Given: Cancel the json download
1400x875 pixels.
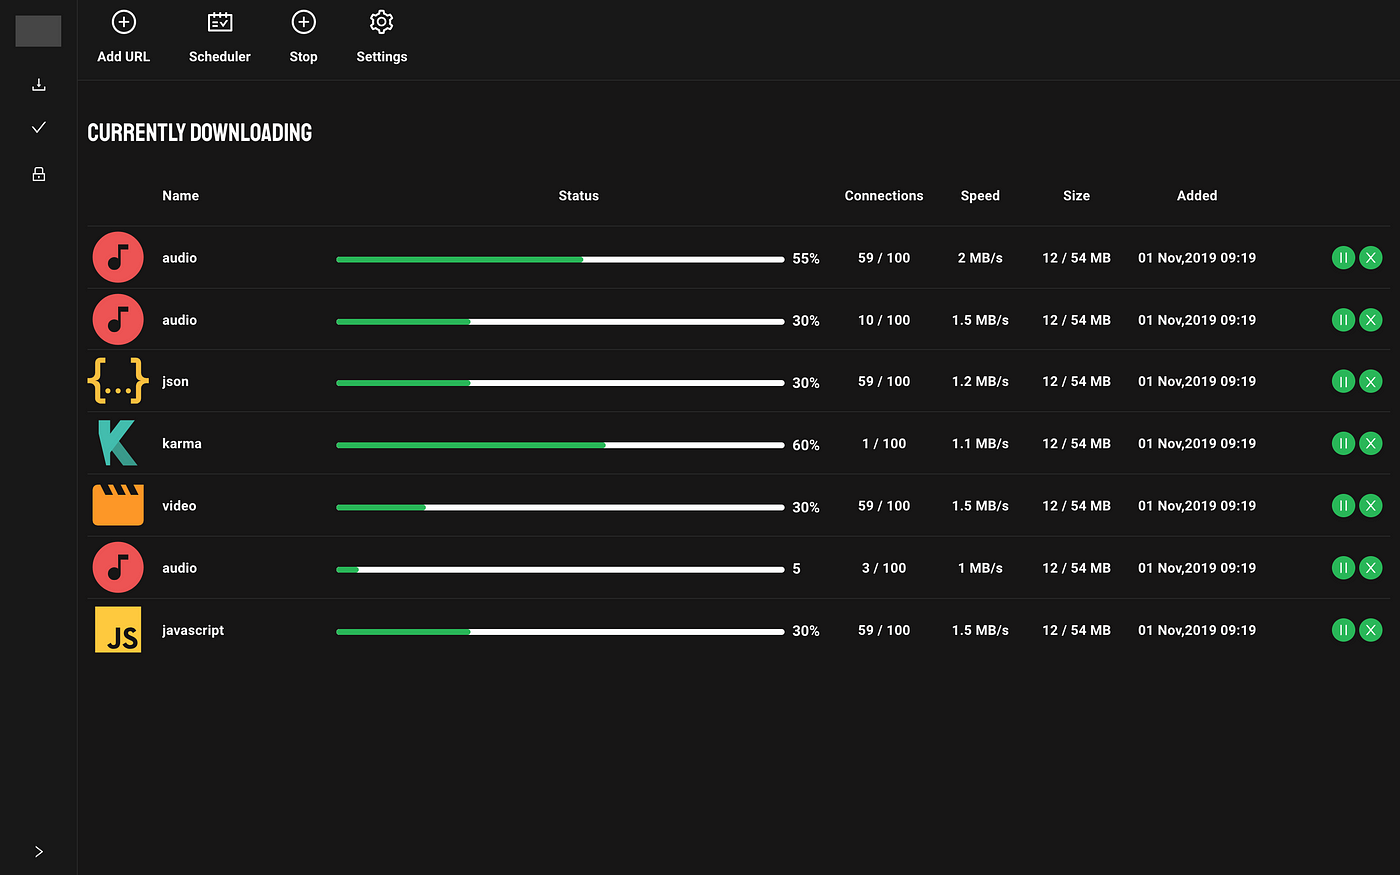Looking at the screenshot, I should click(1371, 382).
